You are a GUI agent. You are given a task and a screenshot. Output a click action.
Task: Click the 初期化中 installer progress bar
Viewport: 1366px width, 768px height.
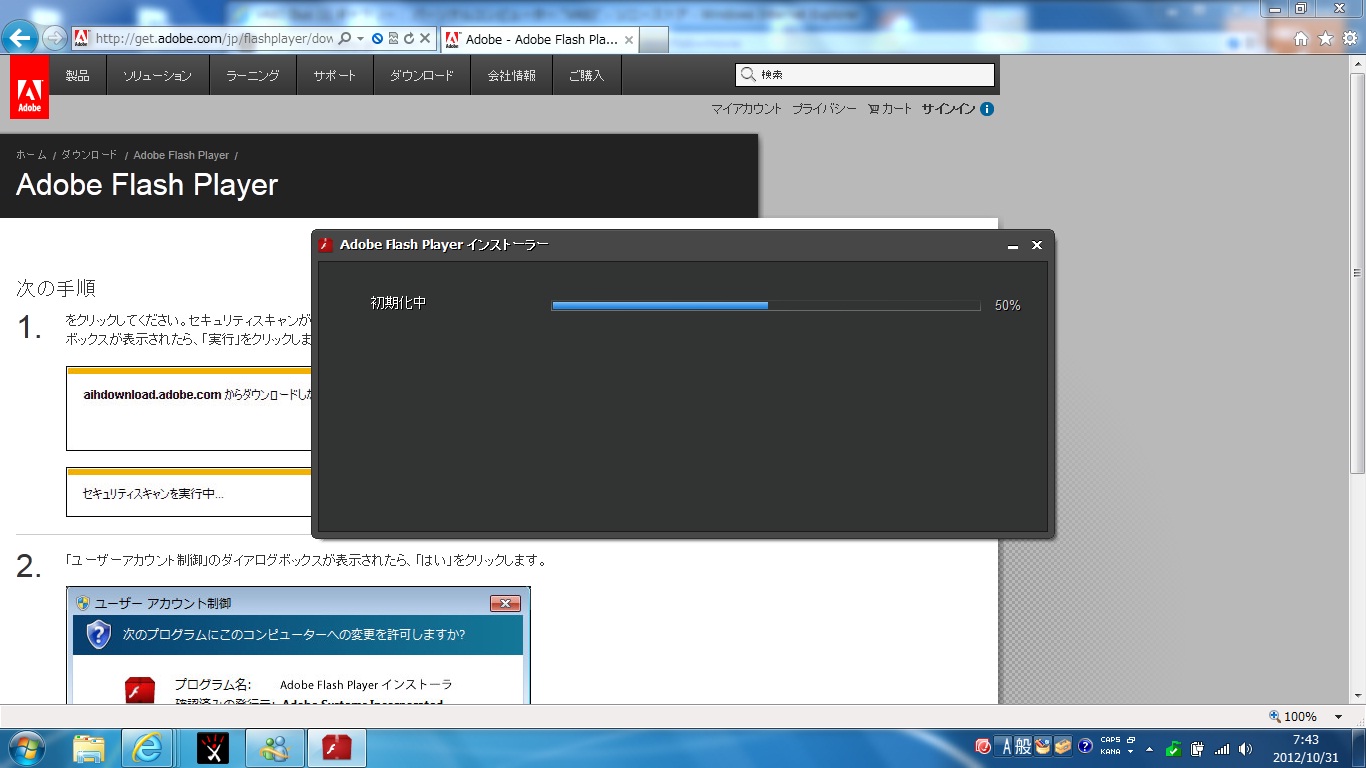point(766,305)
